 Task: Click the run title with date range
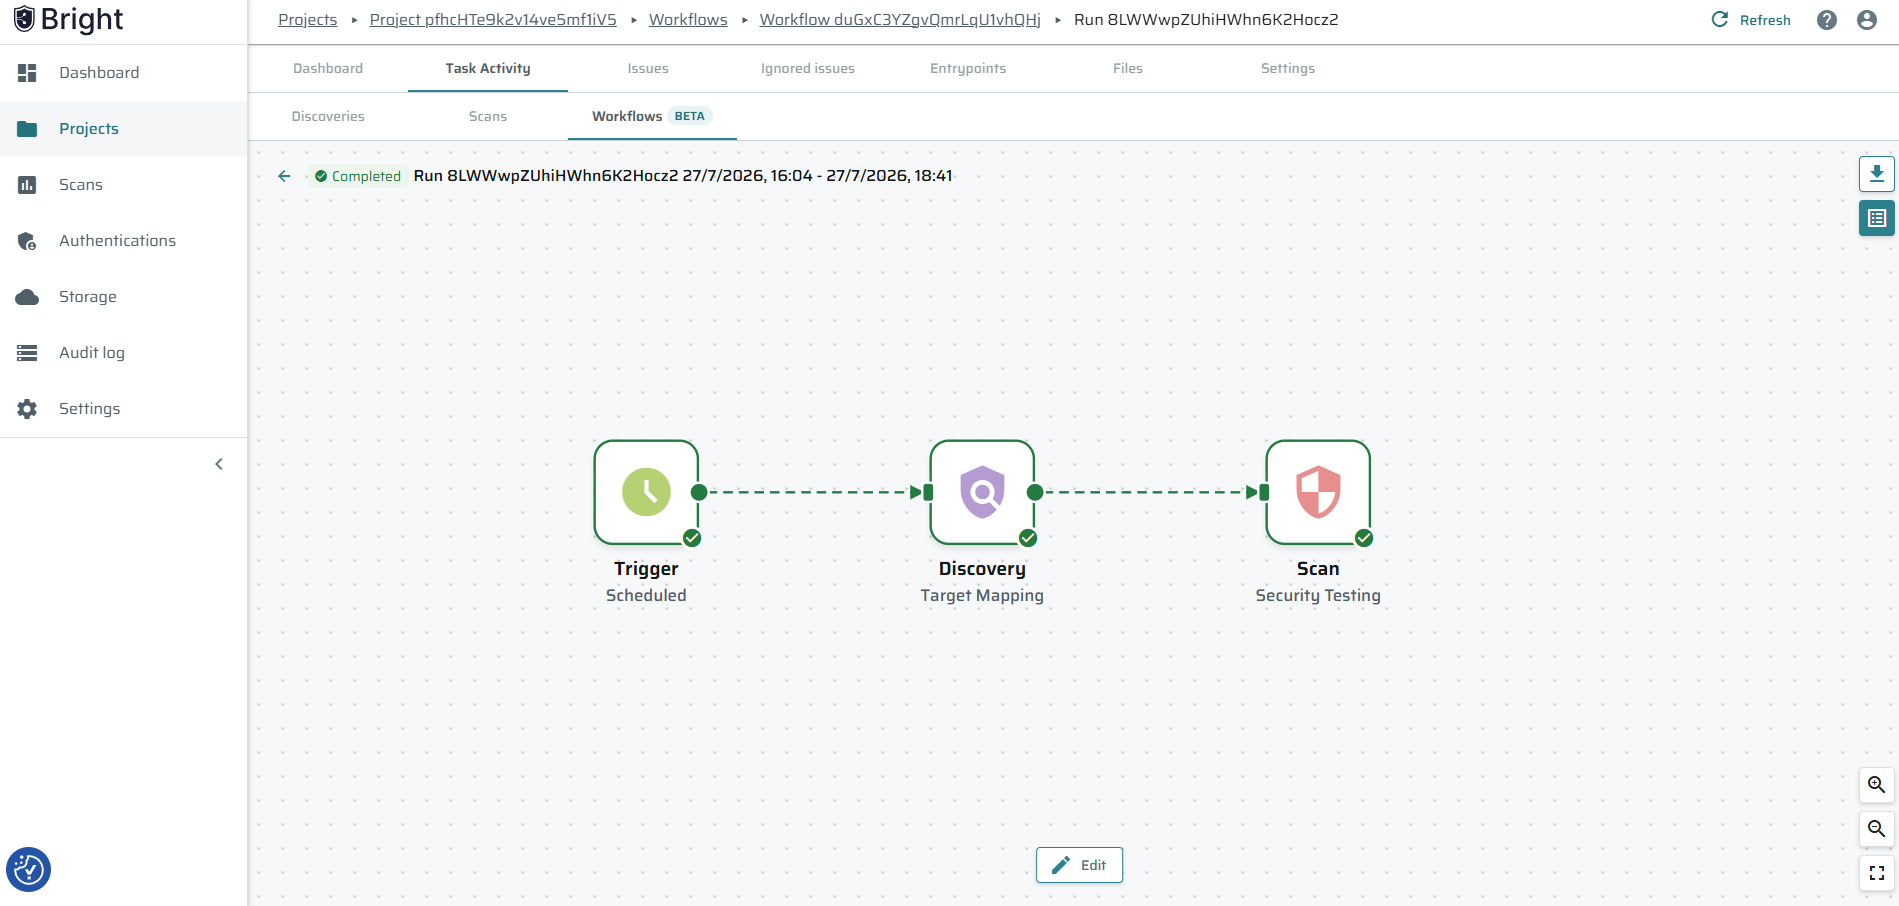tap(683, 176)
